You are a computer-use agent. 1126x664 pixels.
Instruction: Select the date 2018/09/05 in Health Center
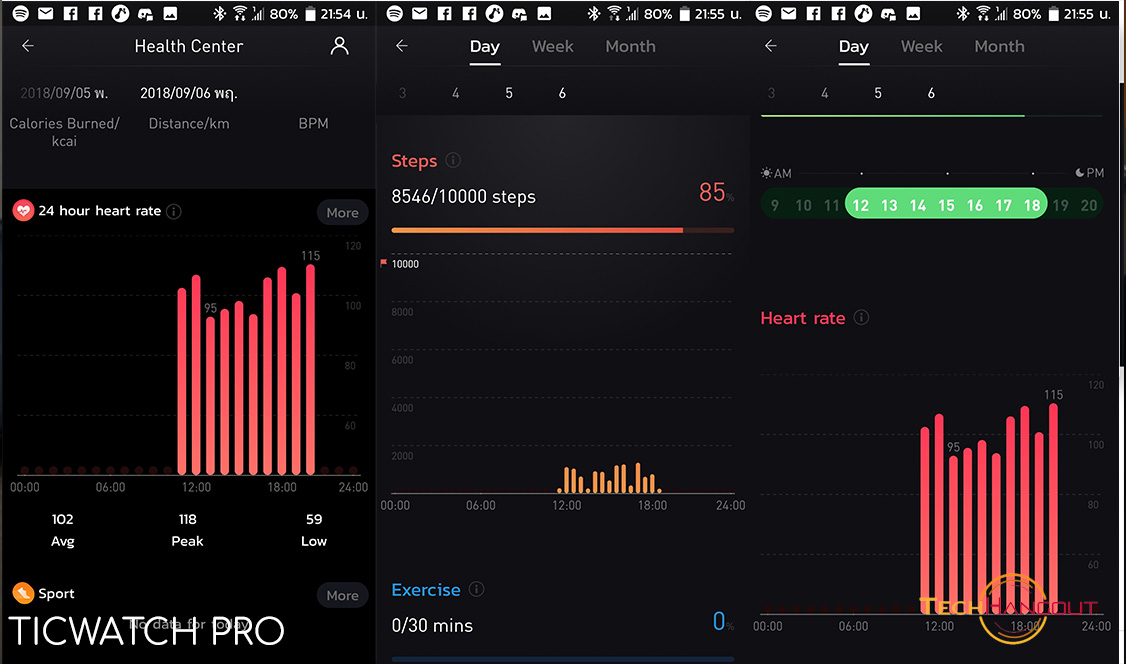coord(64,93)
